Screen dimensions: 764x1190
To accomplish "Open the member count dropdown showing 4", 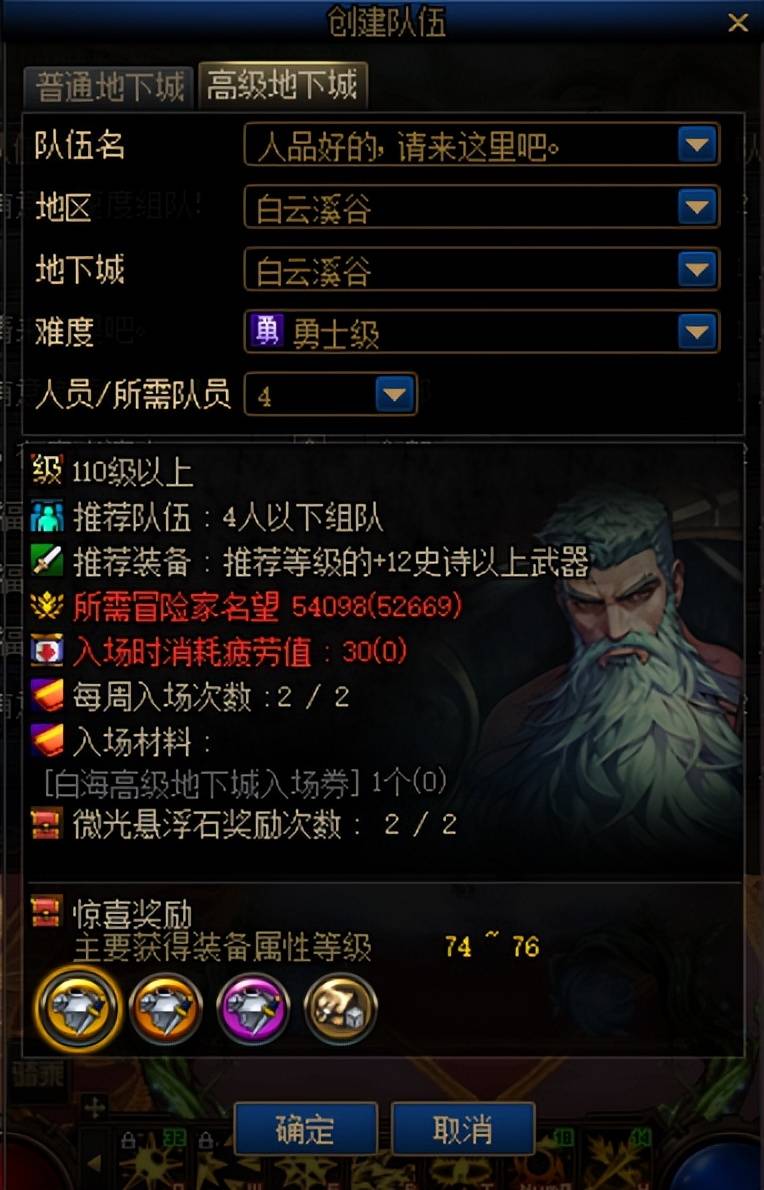I will click(395, 394).
